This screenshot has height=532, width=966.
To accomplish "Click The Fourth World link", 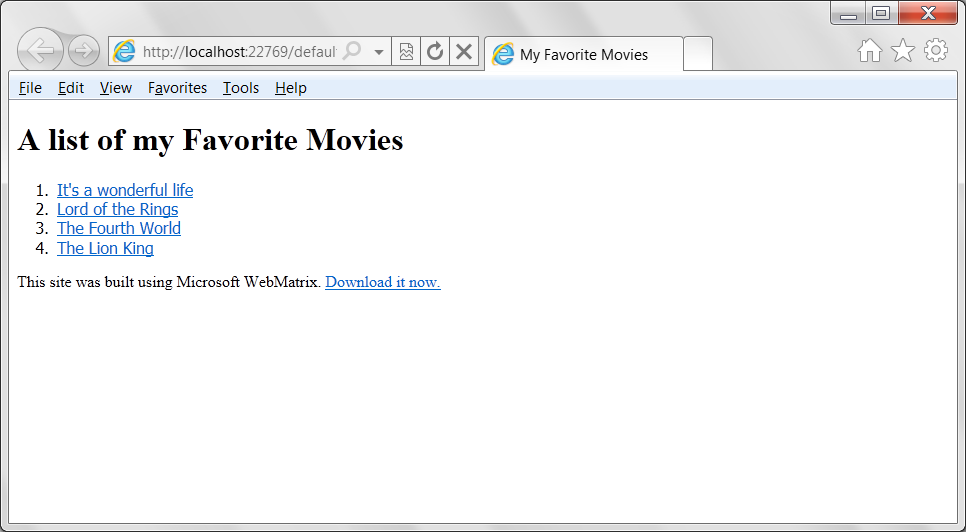I will 119,228.
